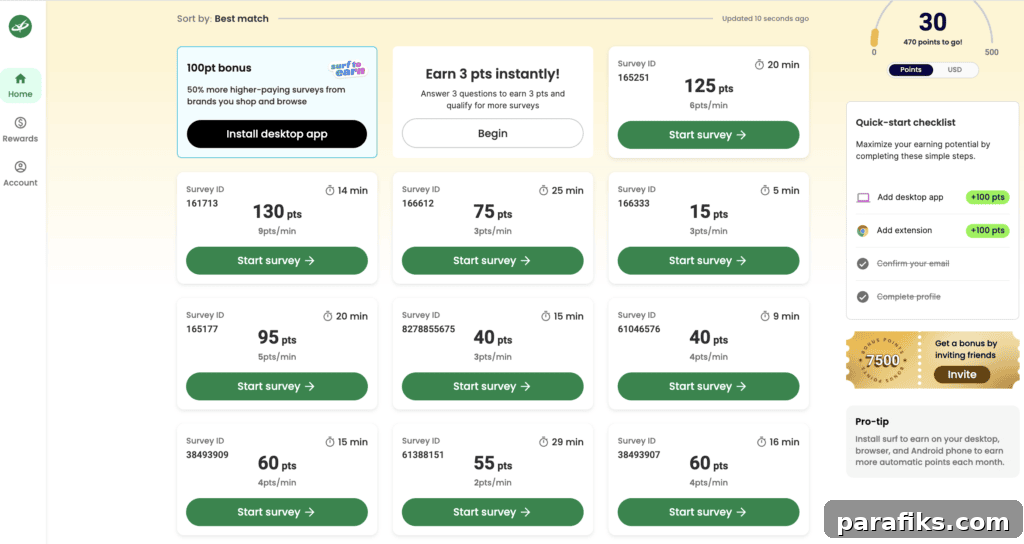Screen dimensions: 1024x544
Task: Go to the Account page
Action: [x=20, y=174]
